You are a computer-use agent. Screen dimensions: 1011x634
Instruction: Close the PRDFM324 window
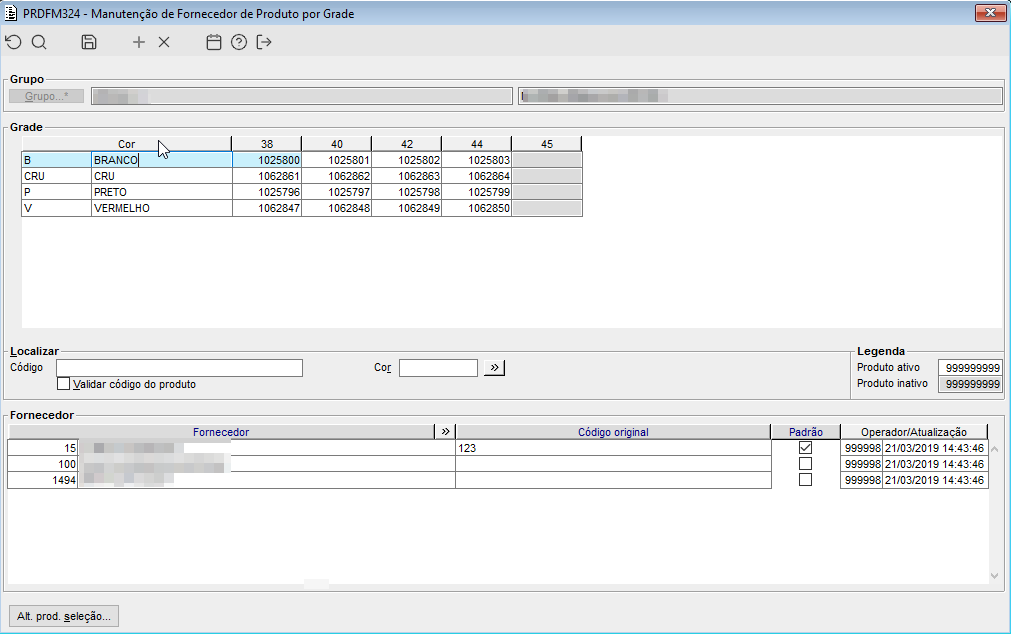pyautogui.click(x=990, y=13)
